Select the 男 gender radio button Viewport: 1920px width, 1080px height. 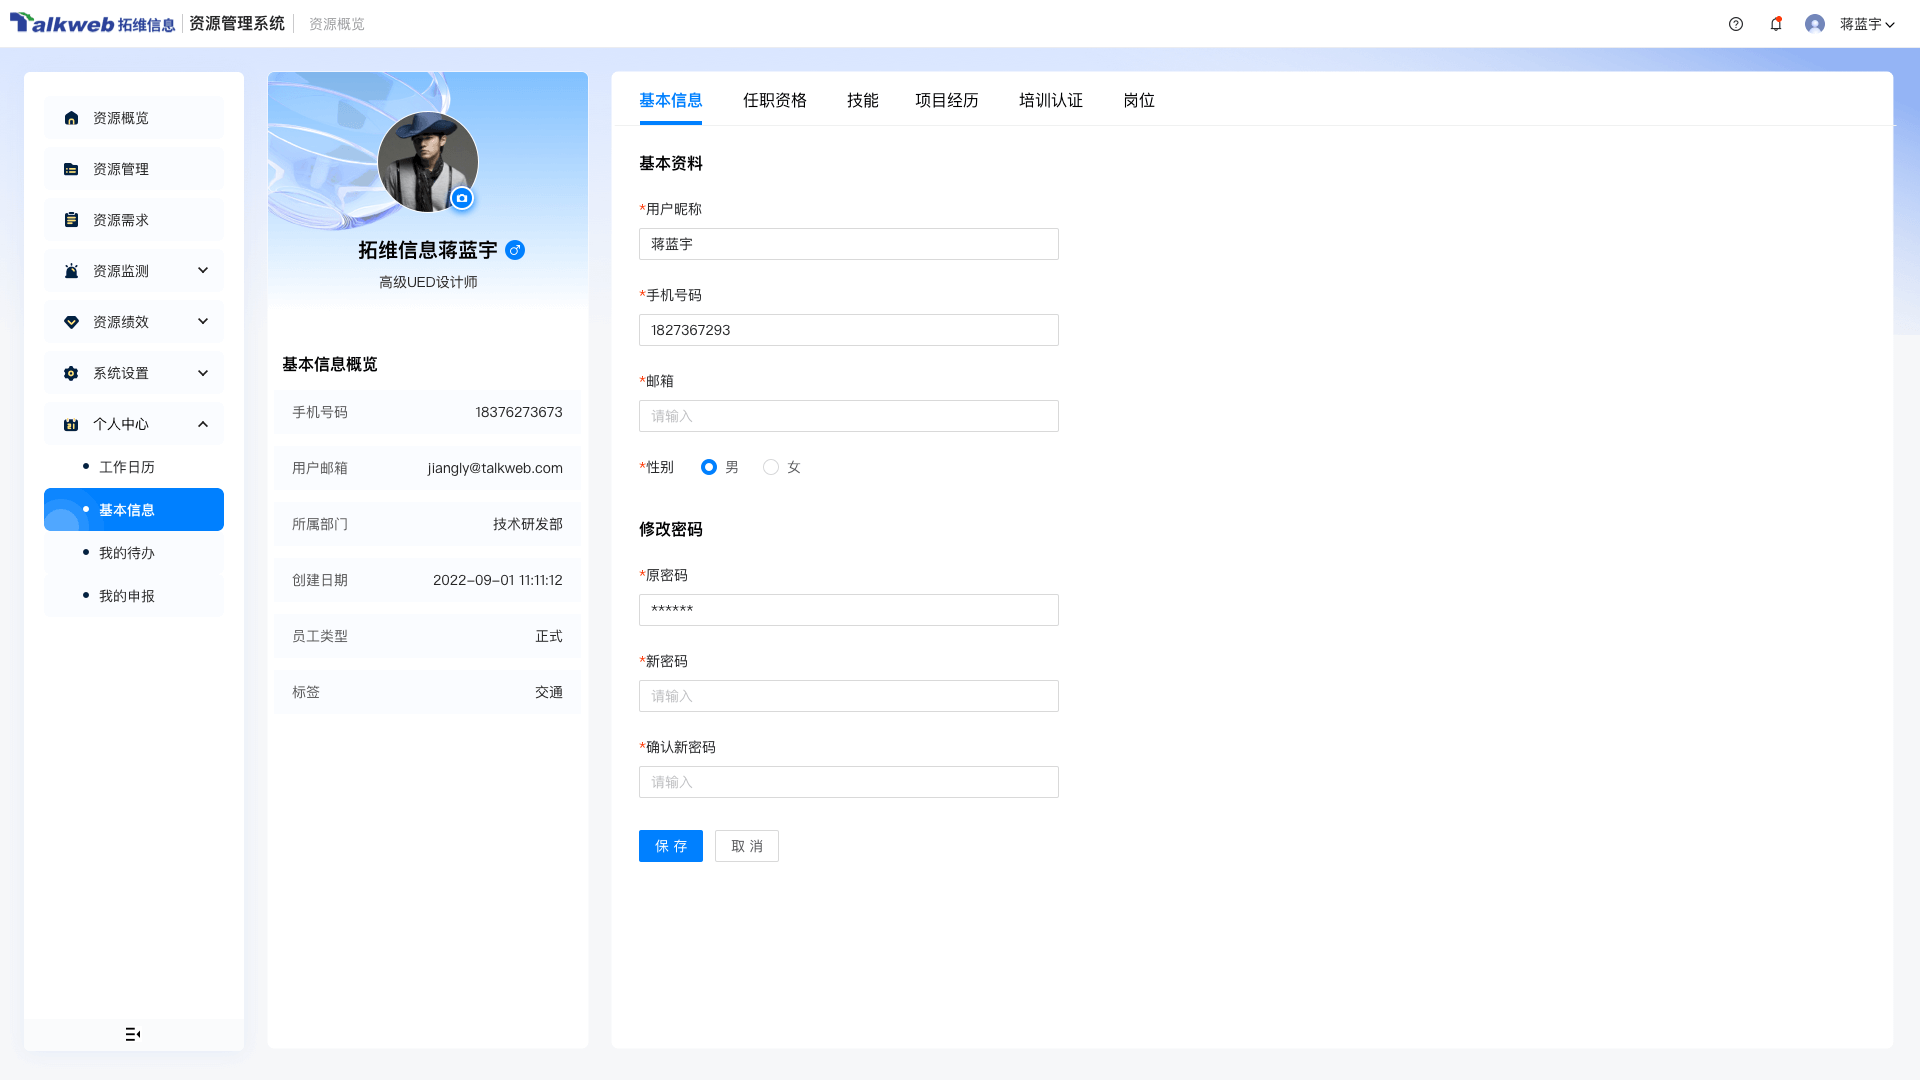click(709, 466)
